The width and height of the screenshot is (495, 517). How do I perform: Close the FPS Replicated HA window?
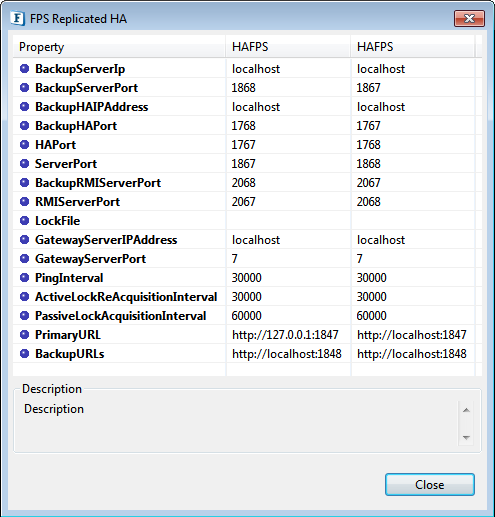pos(469,18)
